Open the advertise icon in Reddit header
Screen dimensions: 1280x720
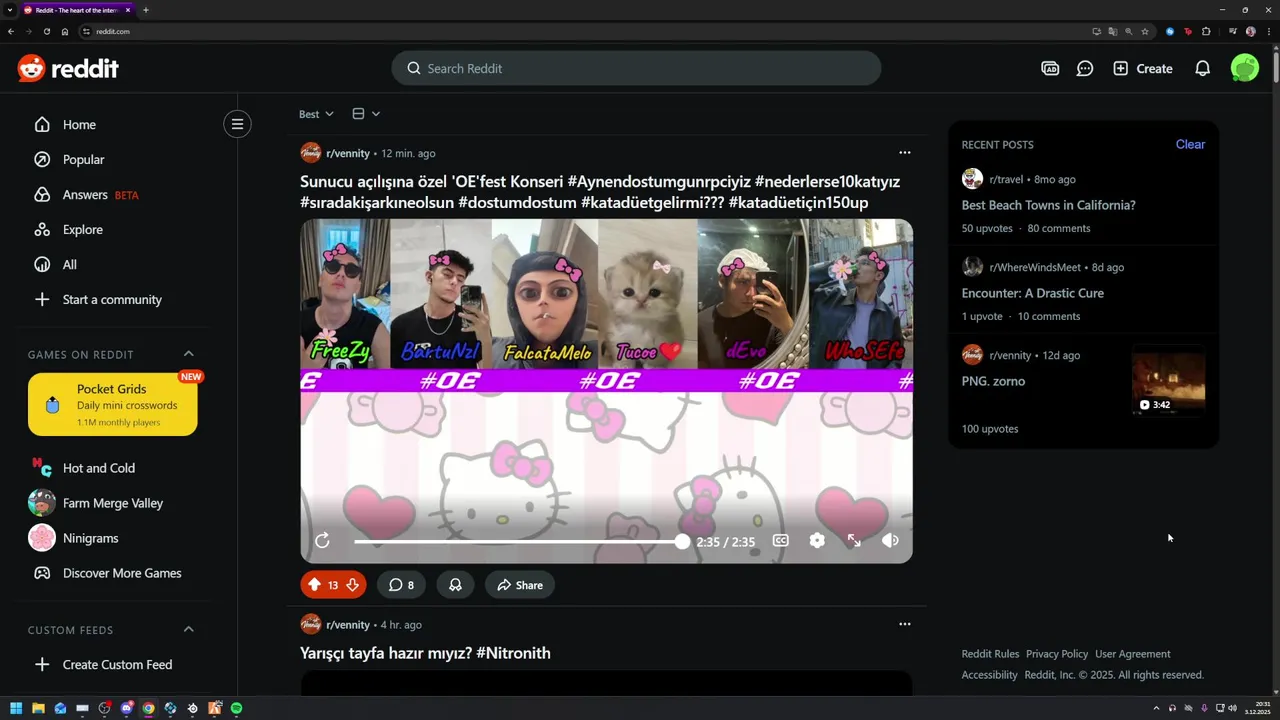[1050, 68]
